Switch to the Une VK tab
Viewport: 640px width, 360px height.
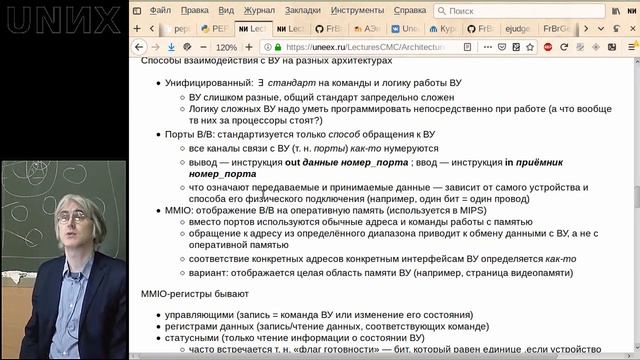[x=405, y=29]
